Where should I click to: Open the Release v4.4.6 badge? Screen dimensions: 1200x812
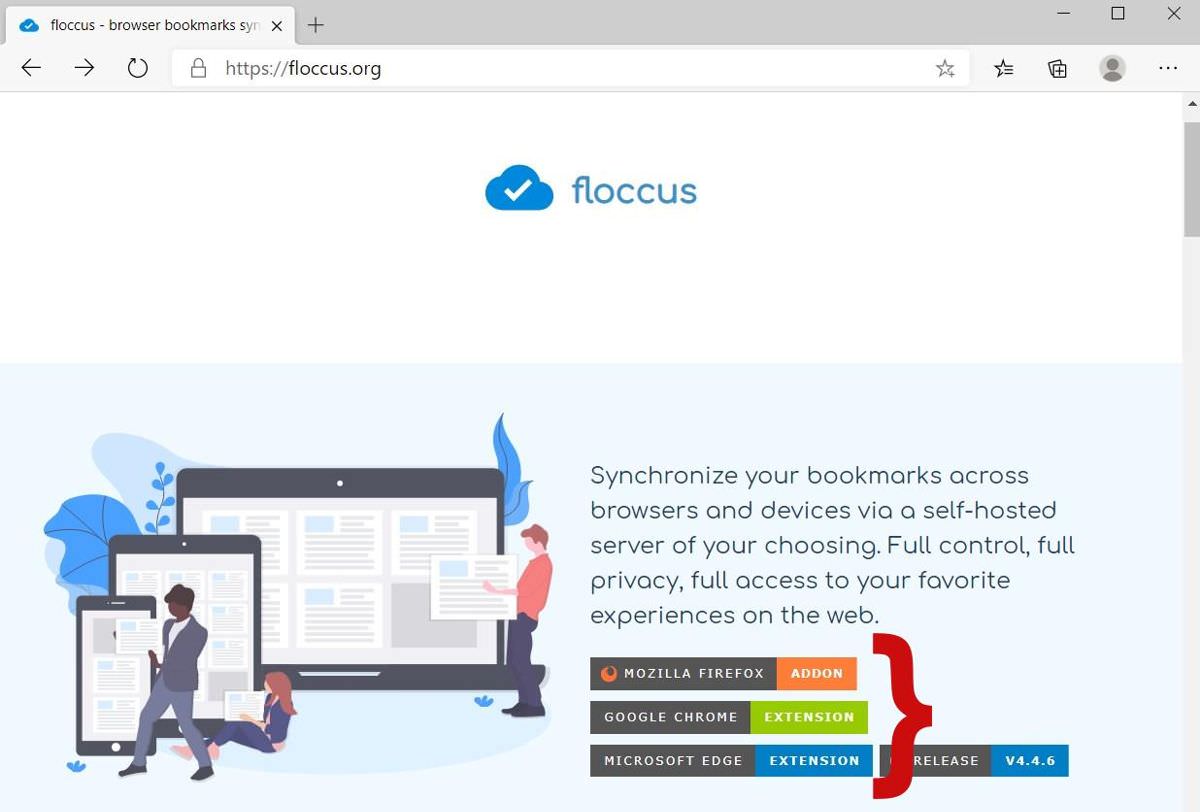[974, 761]
